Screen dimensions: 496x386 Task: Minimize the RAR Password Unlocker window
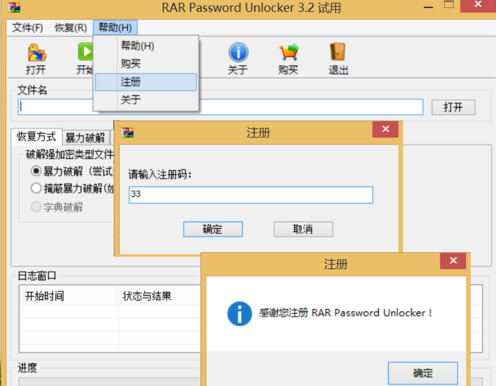tap(428, 7)
